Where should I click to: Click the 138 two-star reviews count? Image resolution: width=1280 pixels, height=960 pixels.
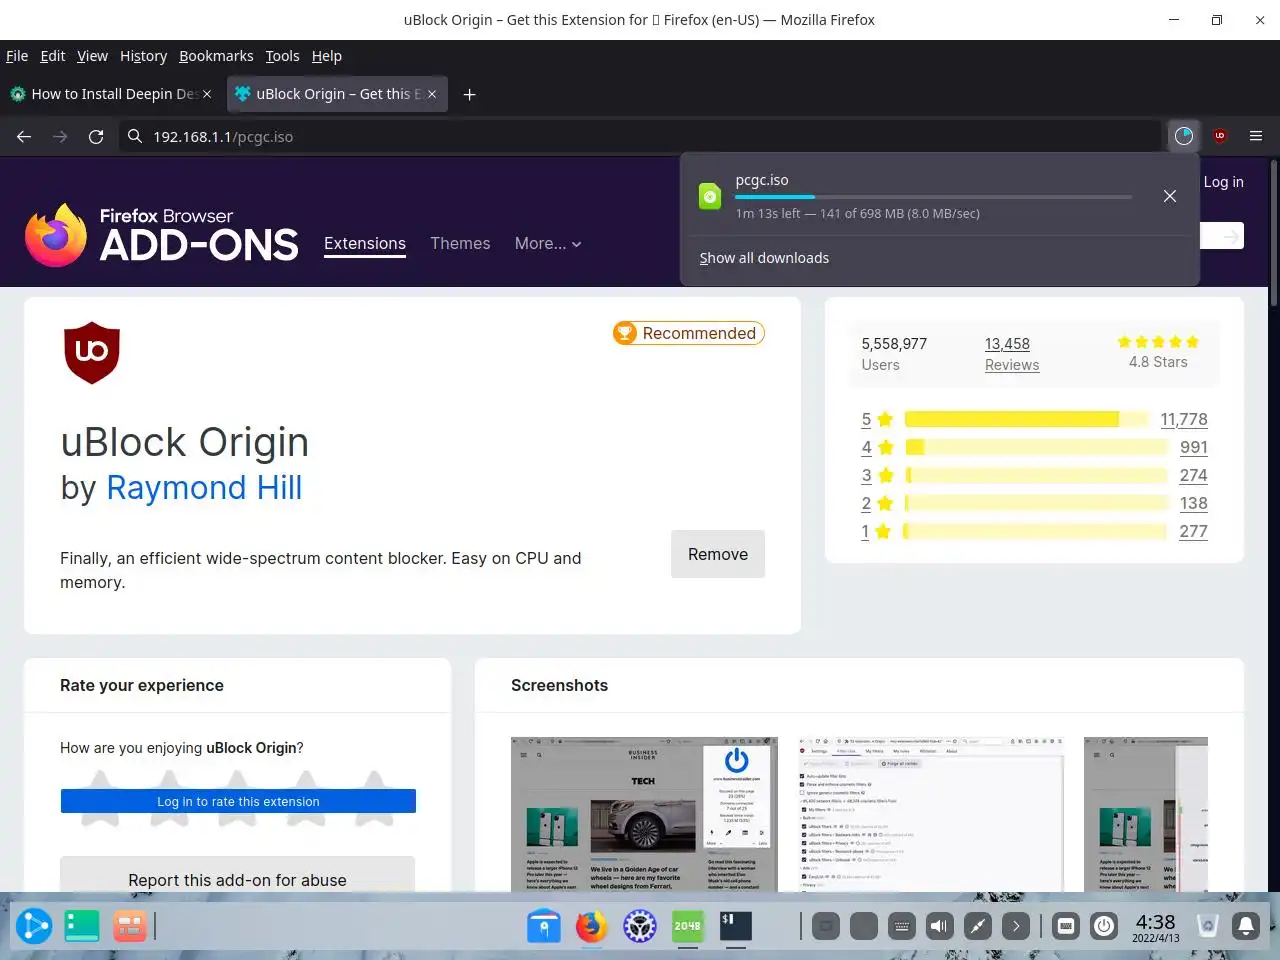[x=1193, y=503]
